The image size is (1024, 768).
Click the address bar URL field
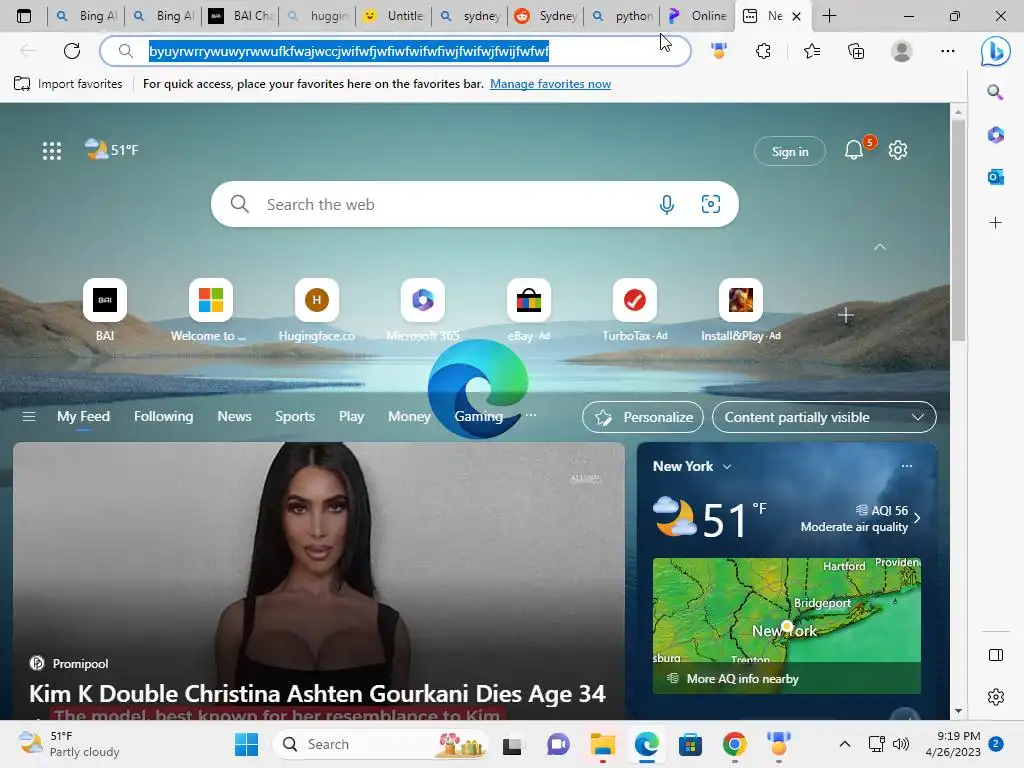(x=395, y=51)
